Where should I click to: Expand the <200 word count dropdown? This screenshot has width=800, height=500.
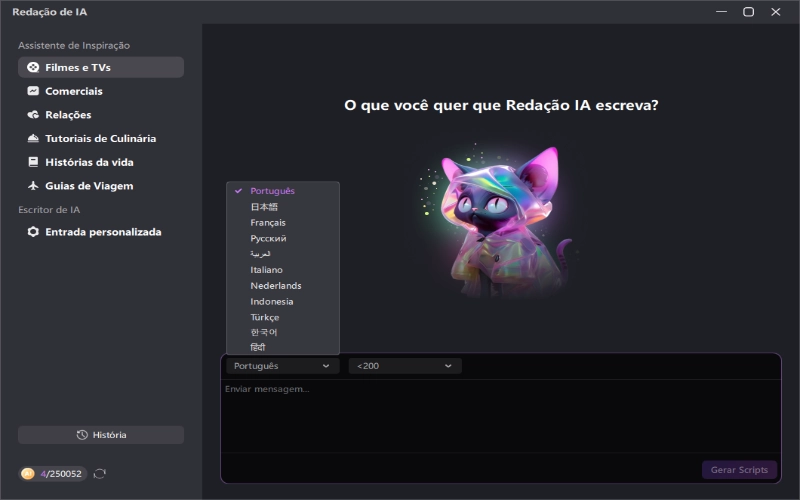405,366
